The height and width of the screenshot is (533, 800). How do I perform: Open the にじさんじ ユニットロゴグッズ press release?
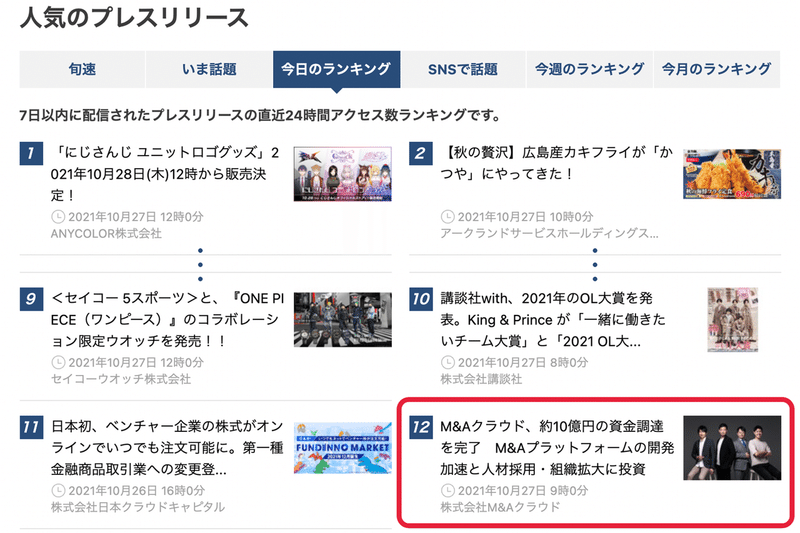165,174
